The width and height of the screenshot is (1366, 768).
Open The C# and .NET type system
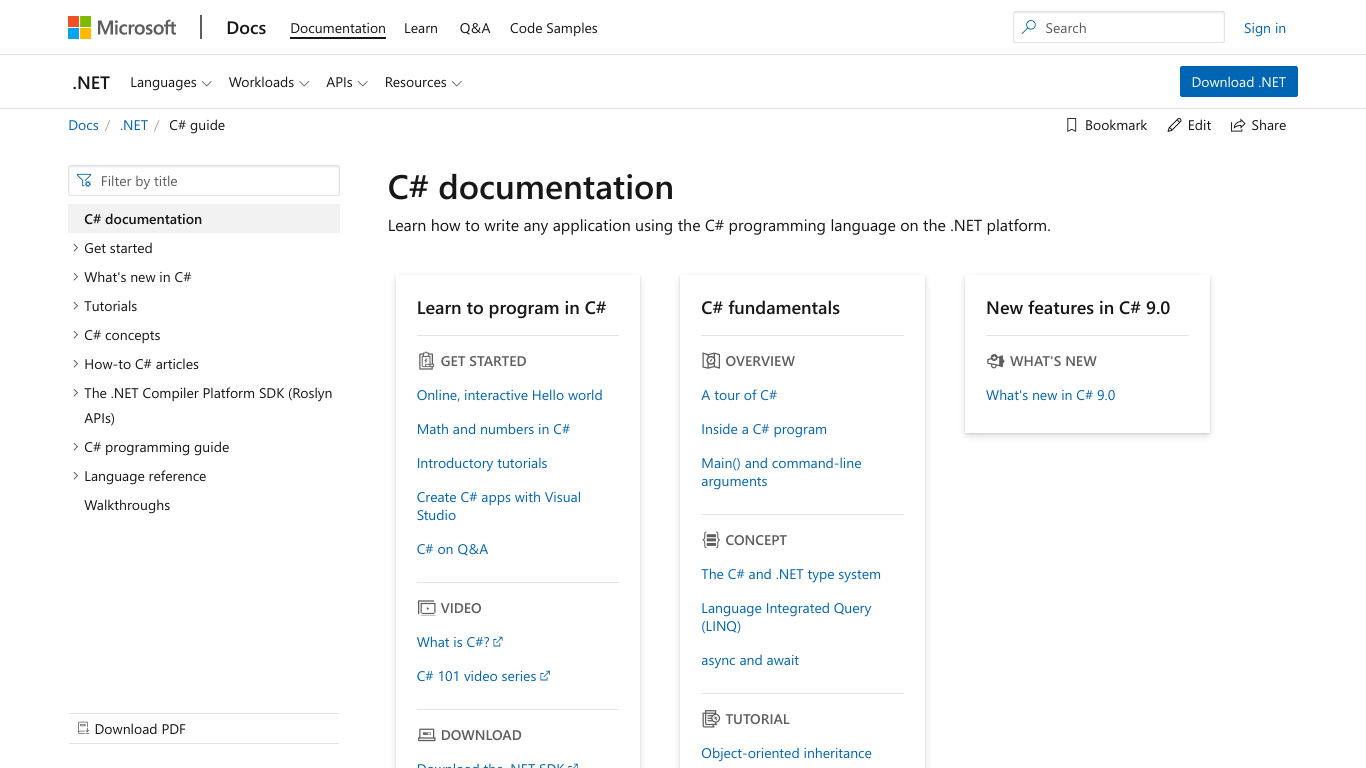click(x=791, y=574)
